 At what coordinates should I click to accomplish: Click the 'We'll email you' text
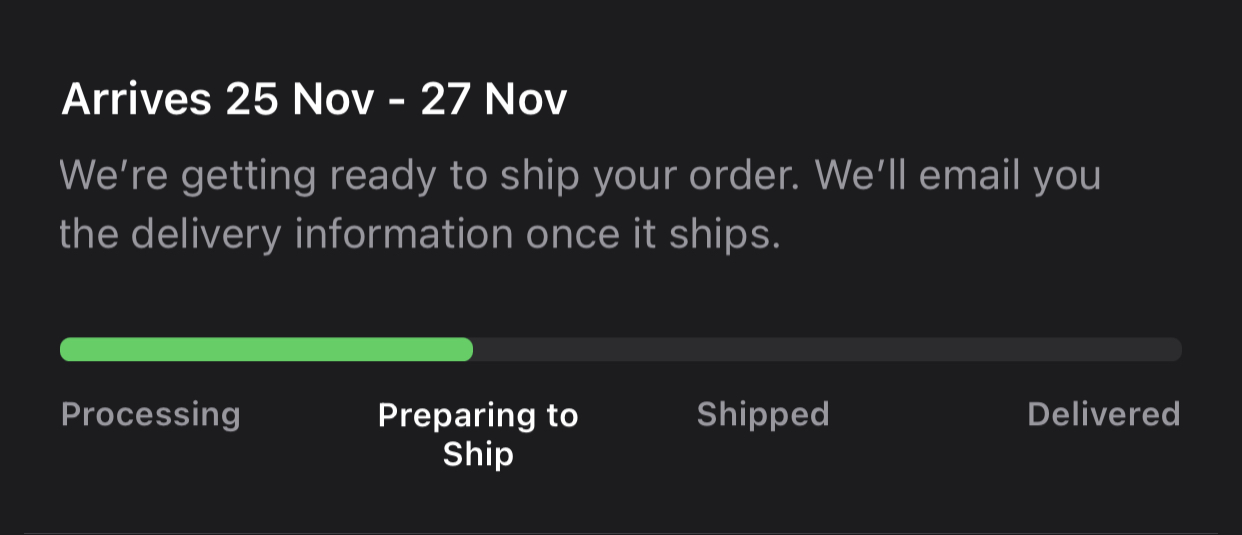957,177
